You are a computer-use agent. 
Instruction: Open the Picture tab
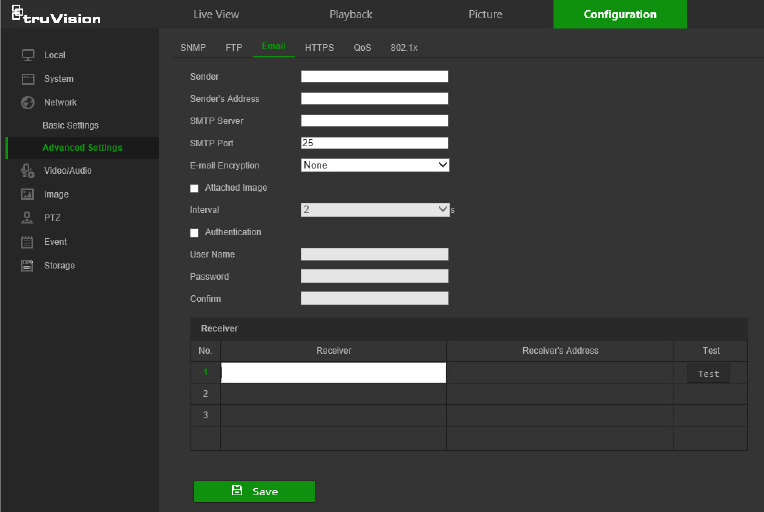tap(485, 14)
